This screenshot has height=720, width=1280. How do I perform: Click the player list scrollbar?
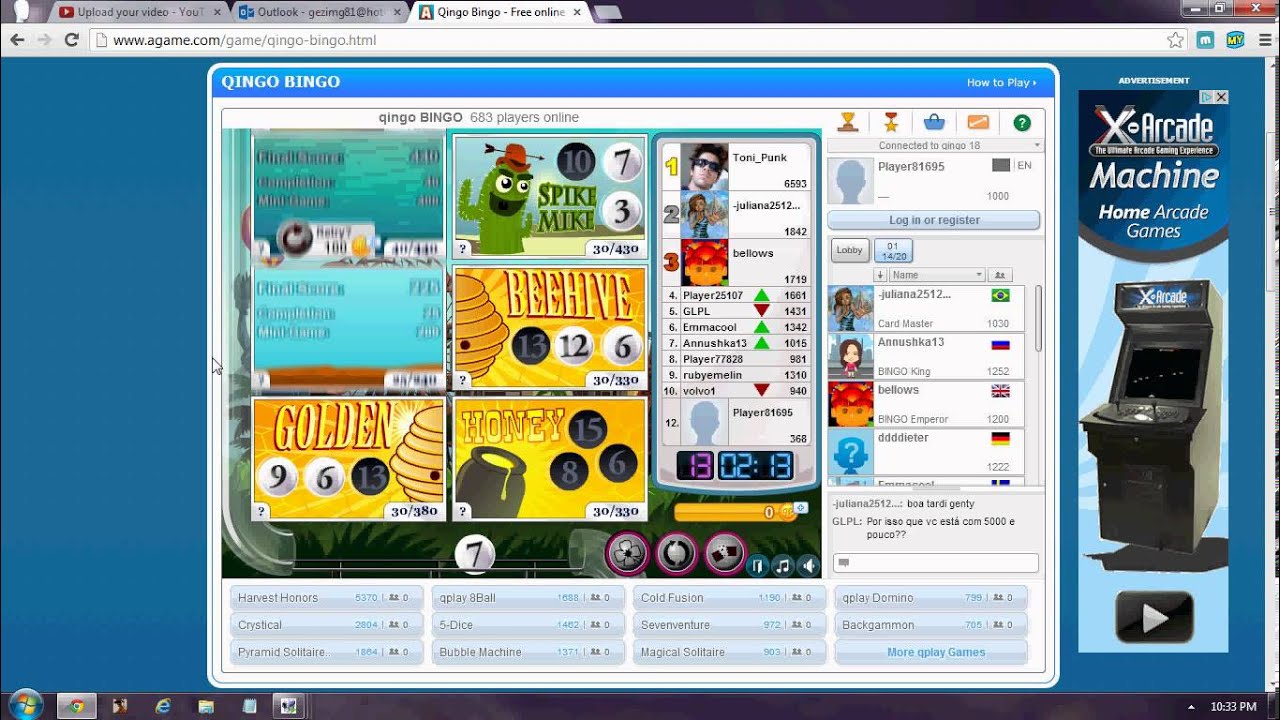[x=1037, y=320]
